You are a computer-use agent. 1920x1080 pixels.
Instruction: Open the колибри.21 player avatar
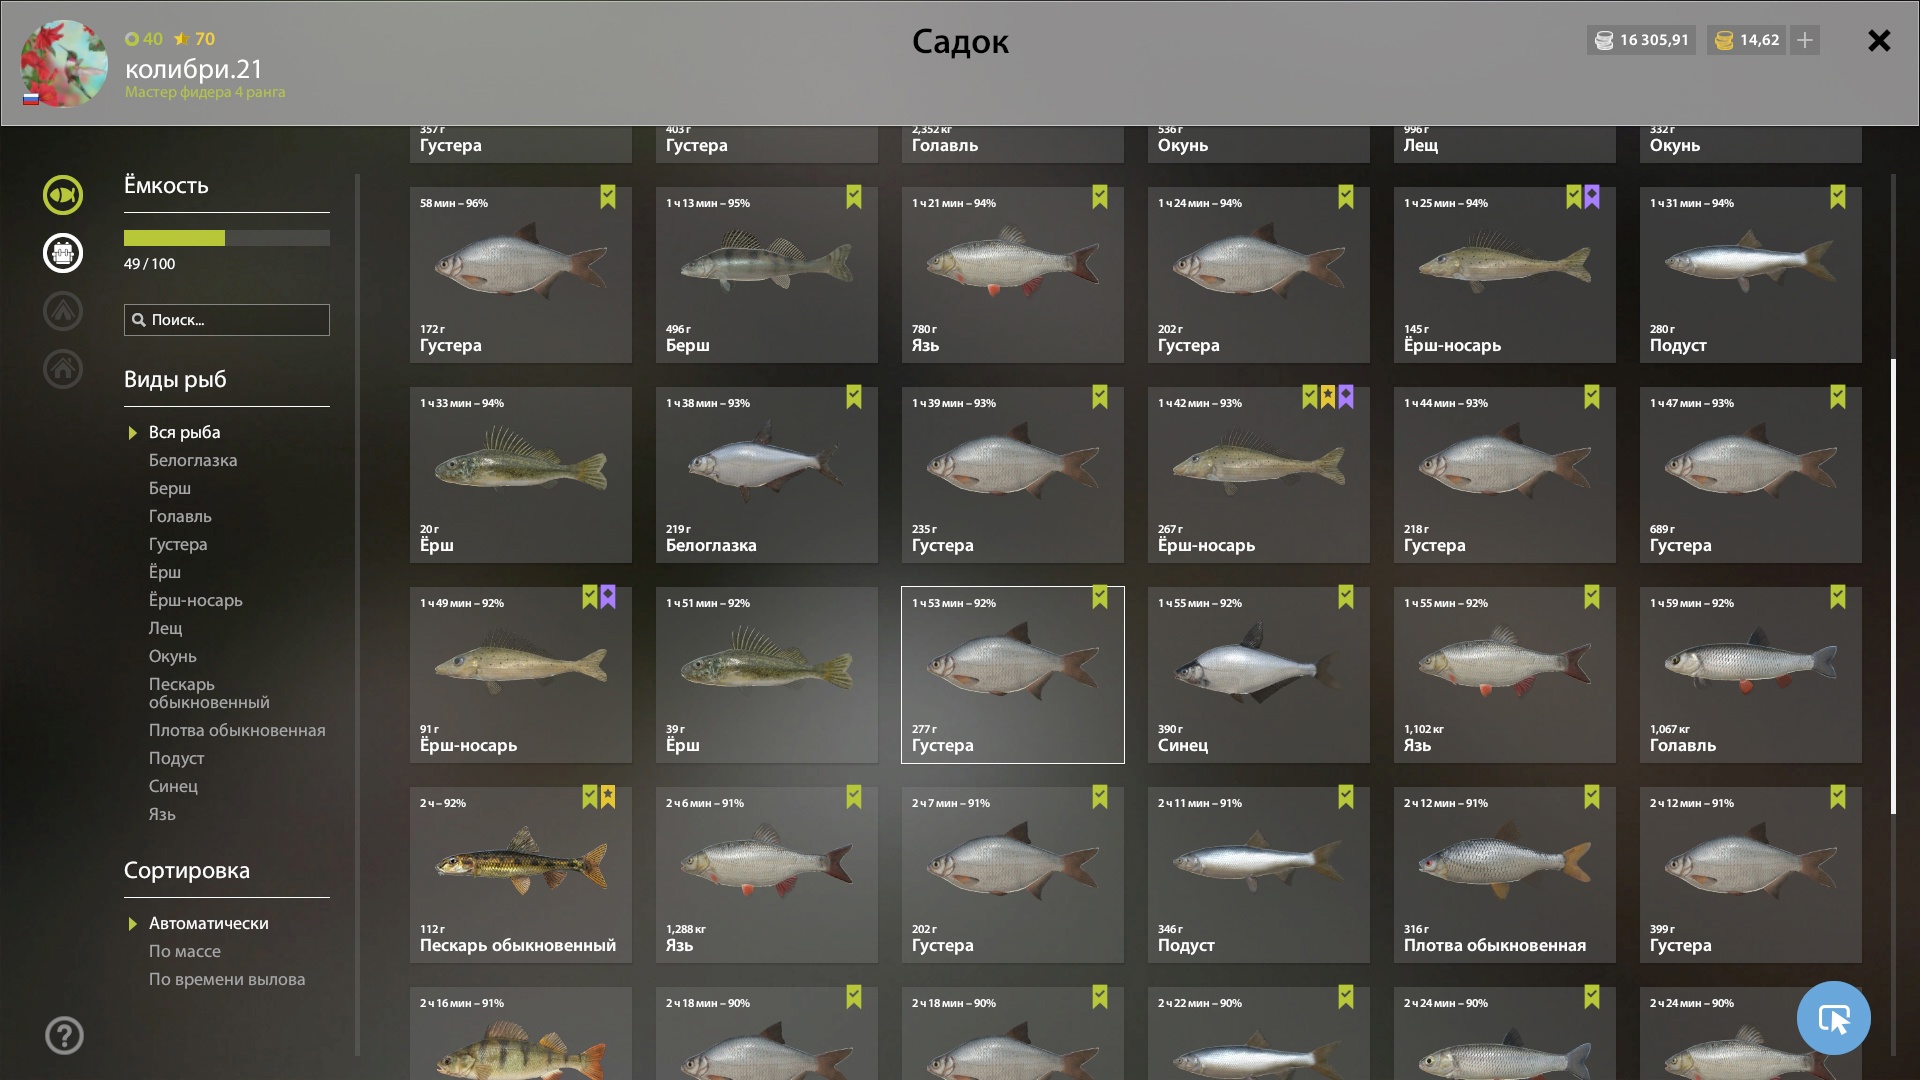point(64,64)
